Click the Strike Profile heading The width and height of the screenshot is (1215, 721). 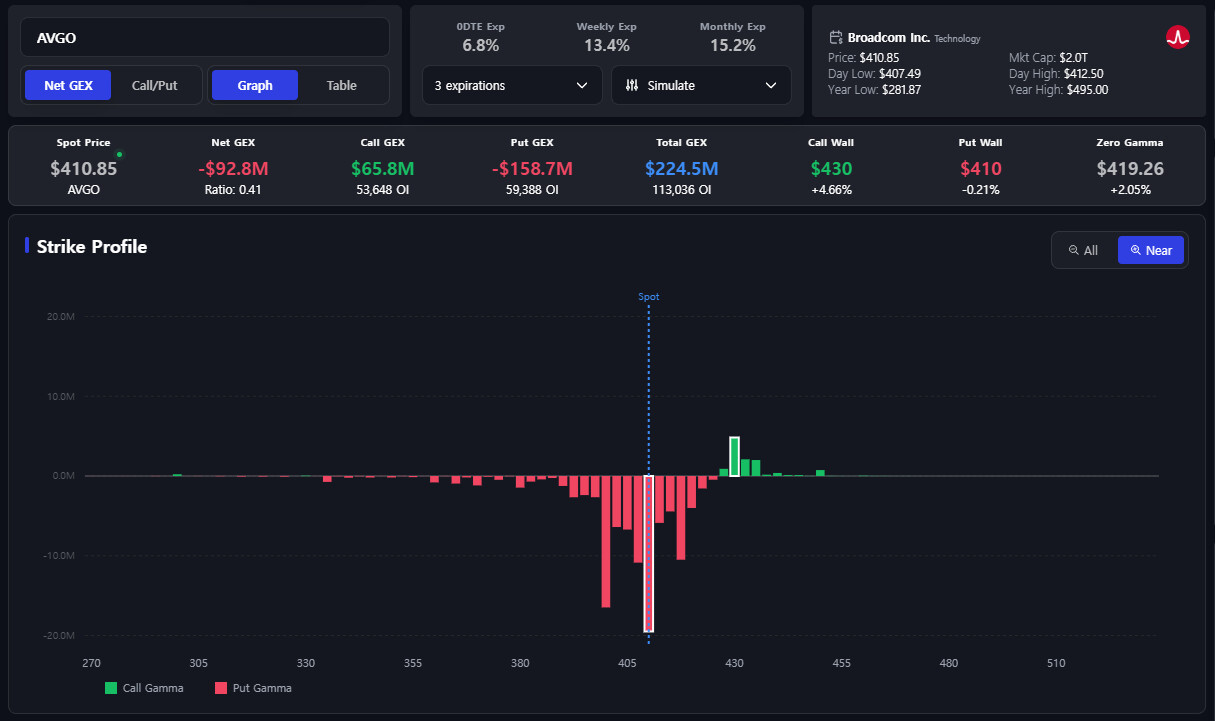click(x=92, y=247)
